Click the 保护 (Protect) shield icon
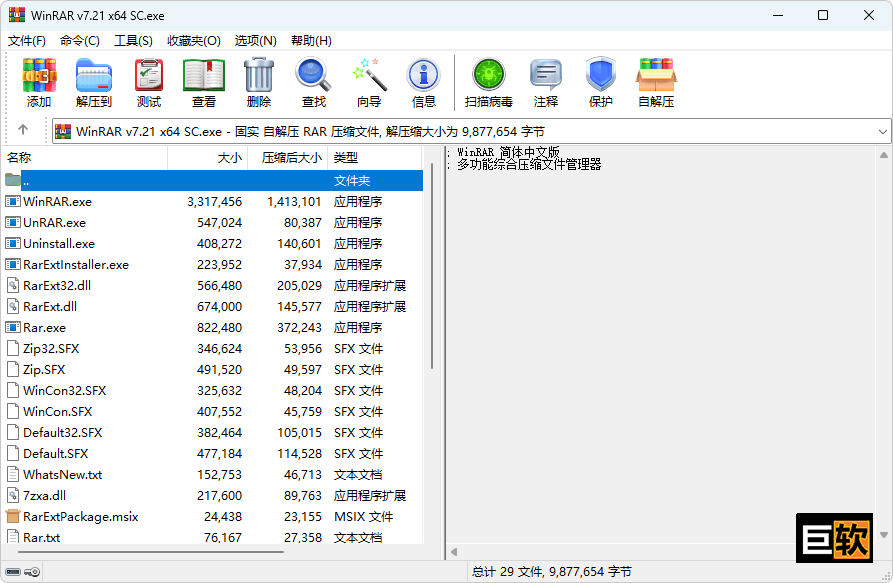The width and height of the screenshot is (893, 583). click(601, 75)
